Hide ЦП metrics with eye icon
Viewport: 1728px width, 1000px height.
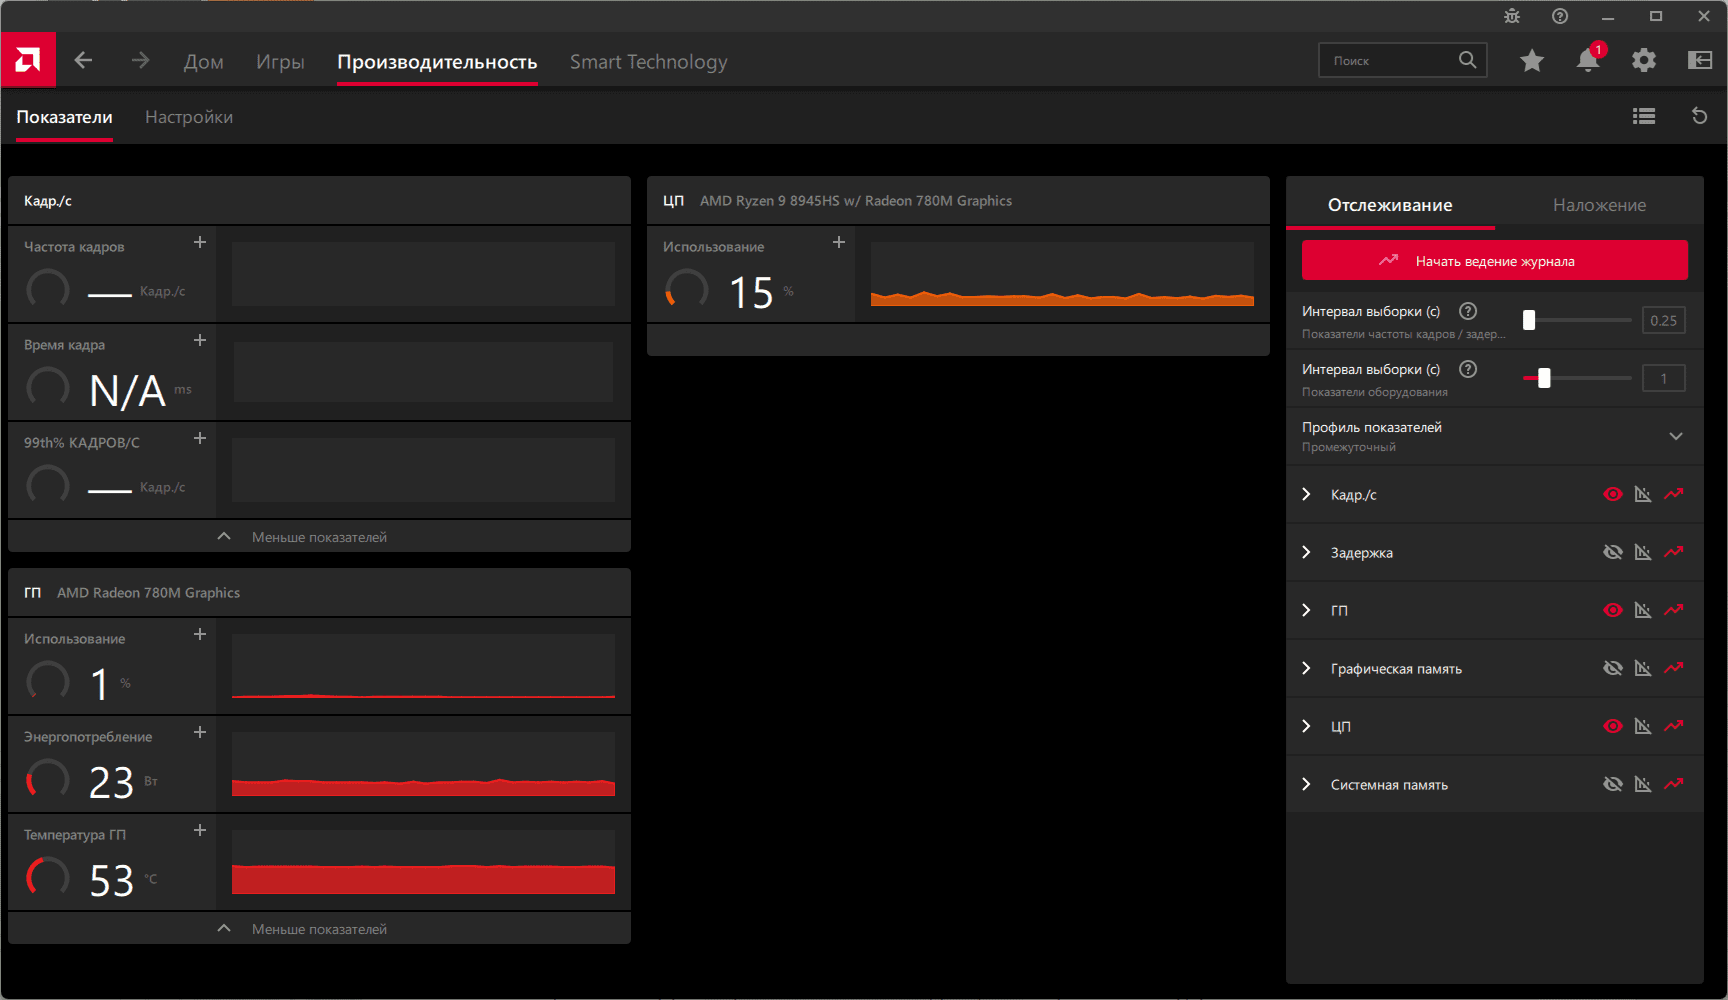click(1613, 726)
